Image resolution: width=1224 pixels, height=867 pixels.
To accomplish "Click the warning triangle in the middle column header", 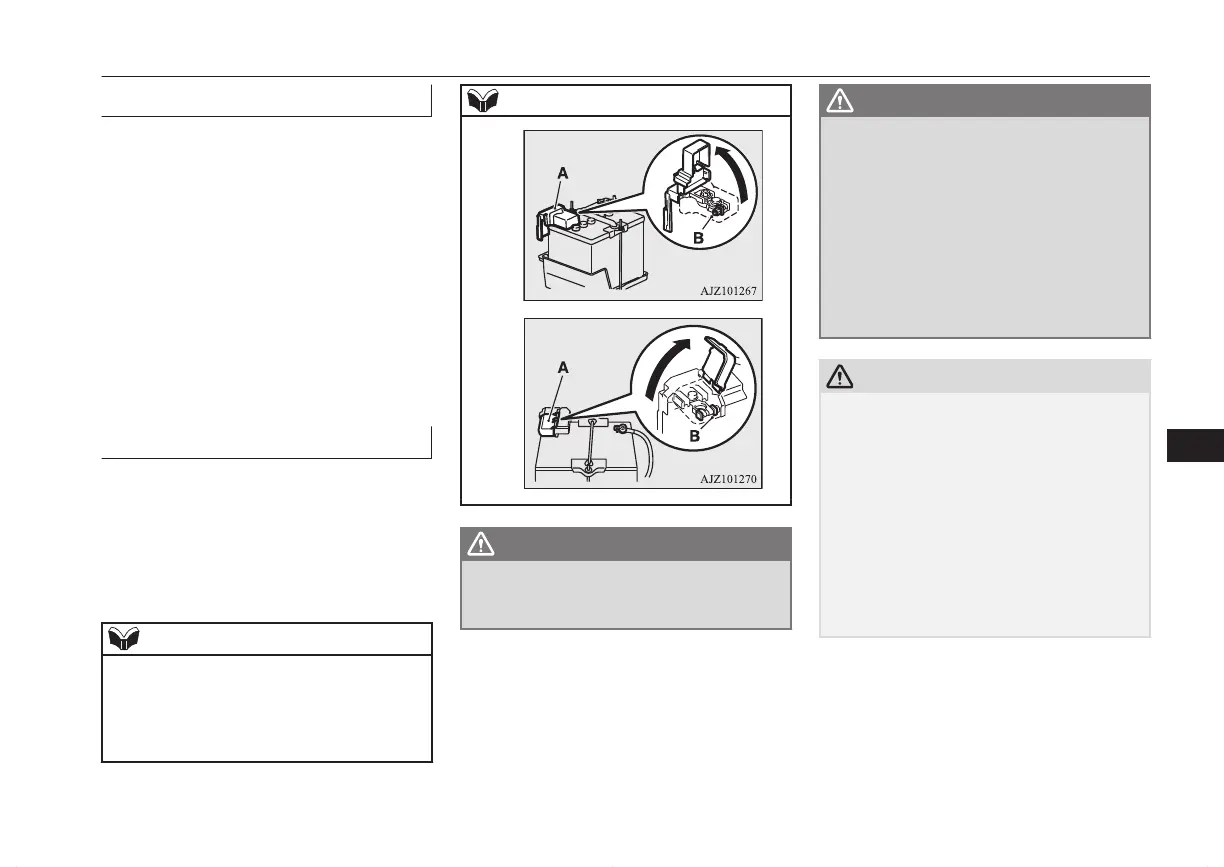I will click(481, 544).
